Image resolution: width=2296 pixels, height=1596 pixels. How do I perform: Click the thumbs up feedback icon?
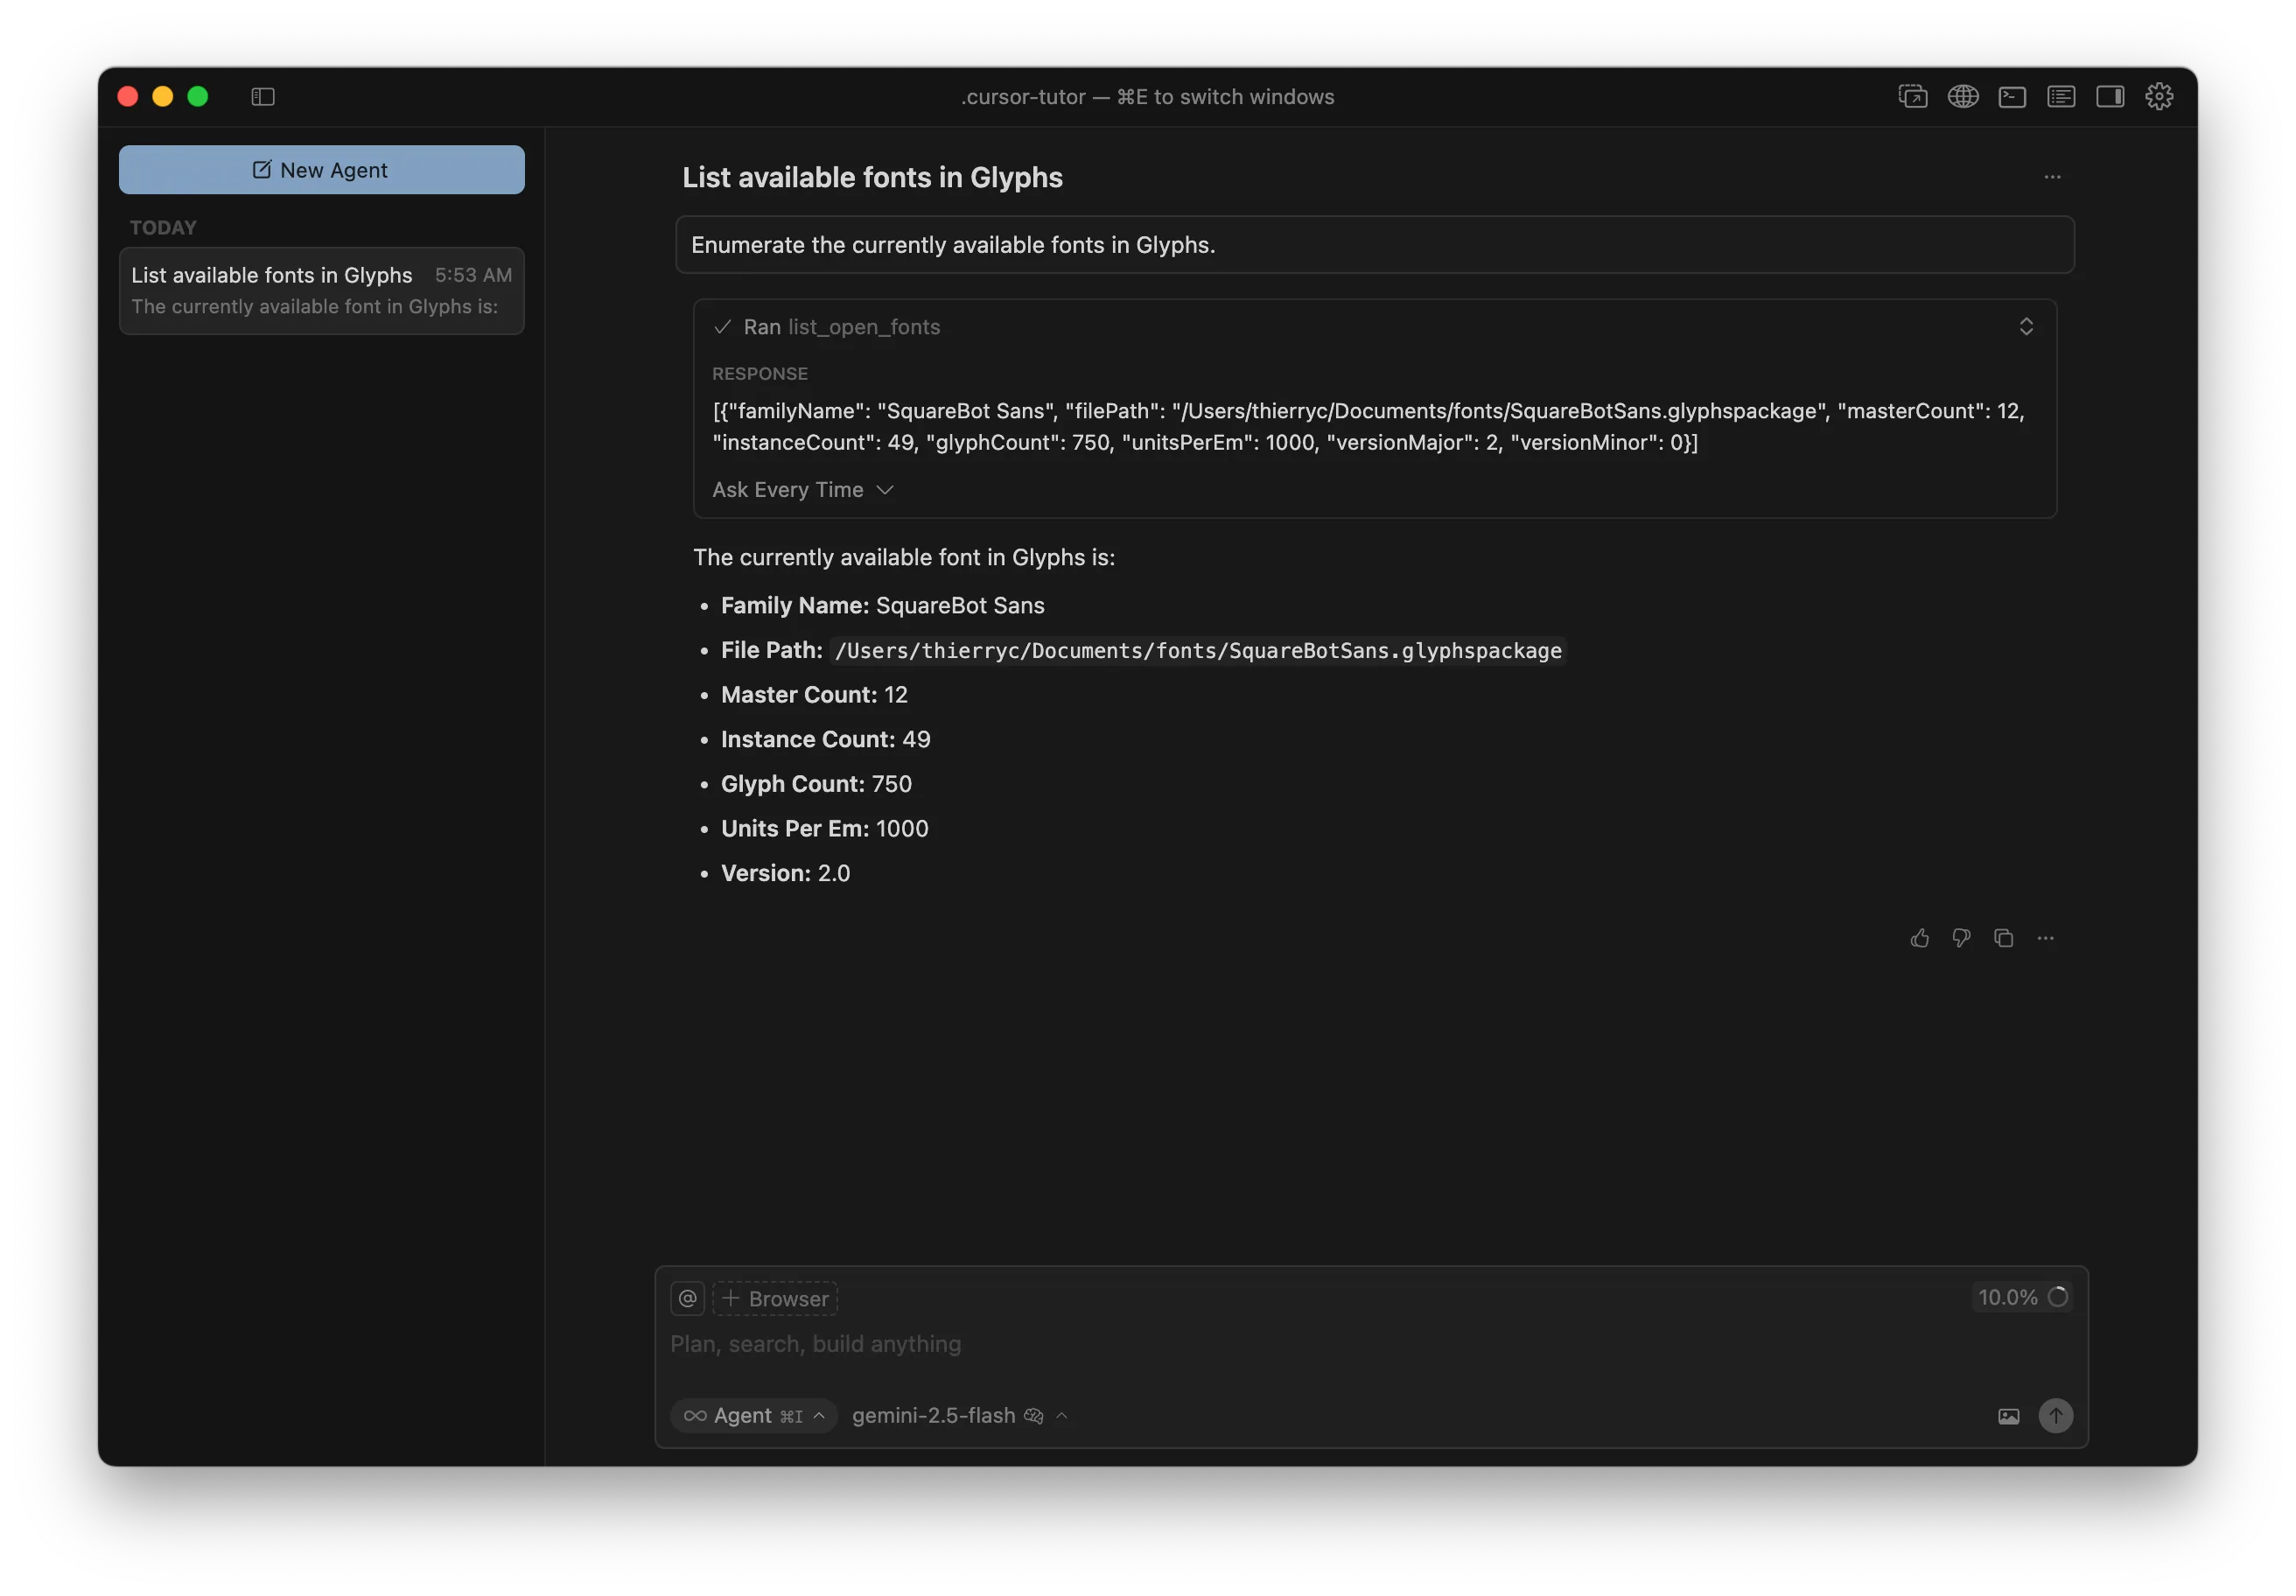coord(1919,938)
